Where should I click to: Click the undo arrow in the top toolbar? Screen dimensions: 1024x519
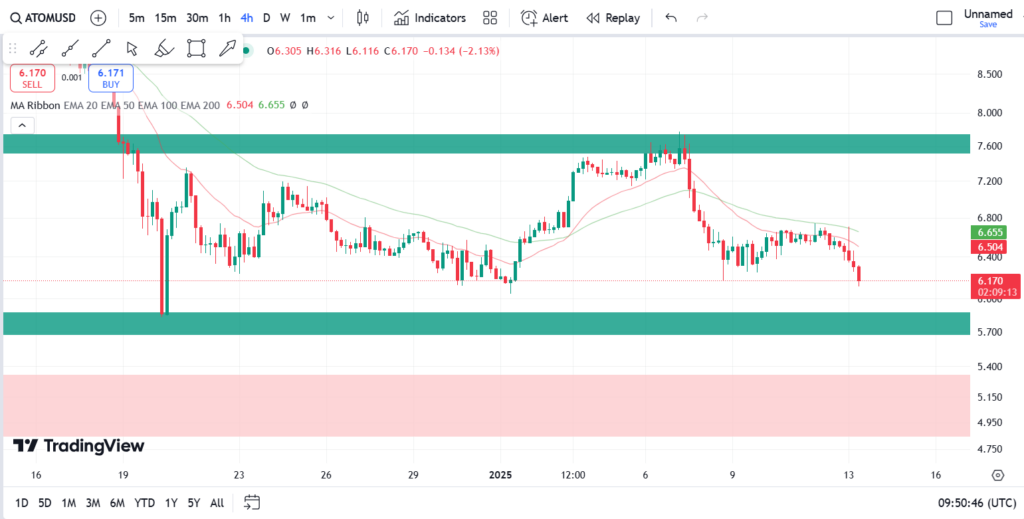pos(670,18)
